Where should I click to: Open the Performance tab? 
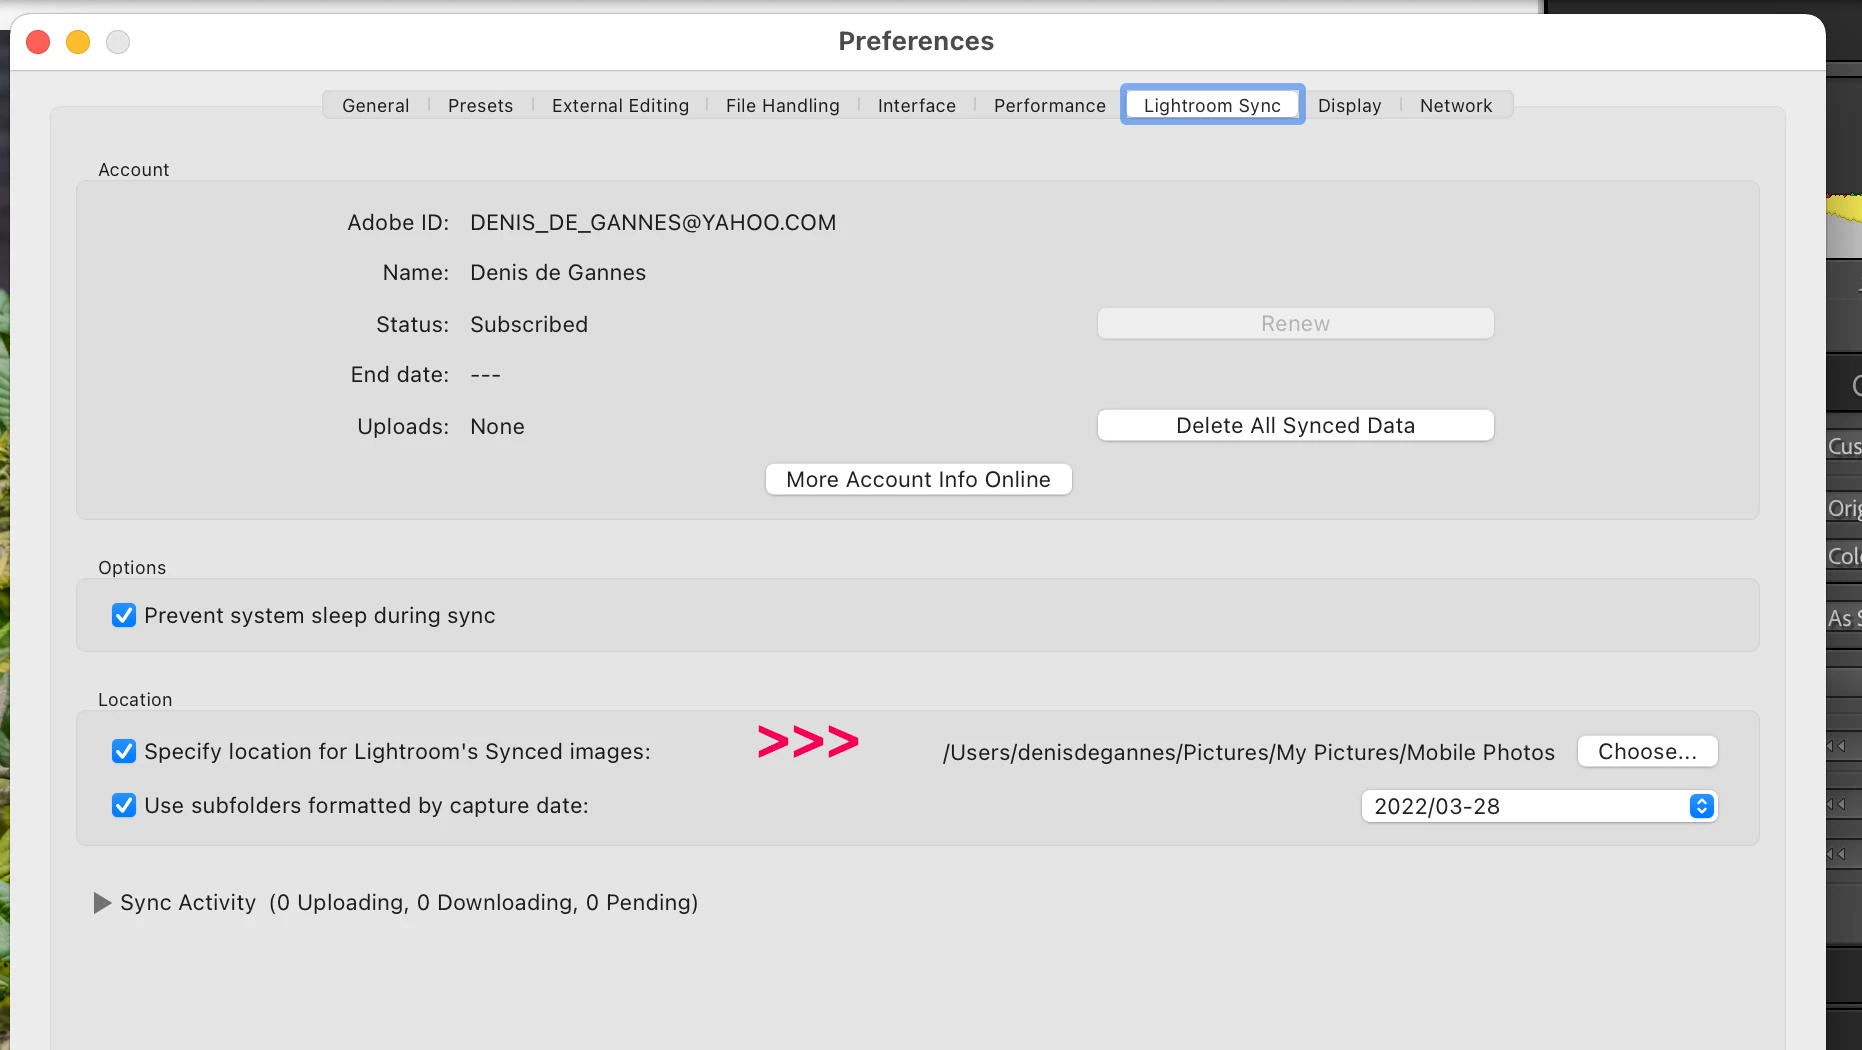click(1049, 105)
